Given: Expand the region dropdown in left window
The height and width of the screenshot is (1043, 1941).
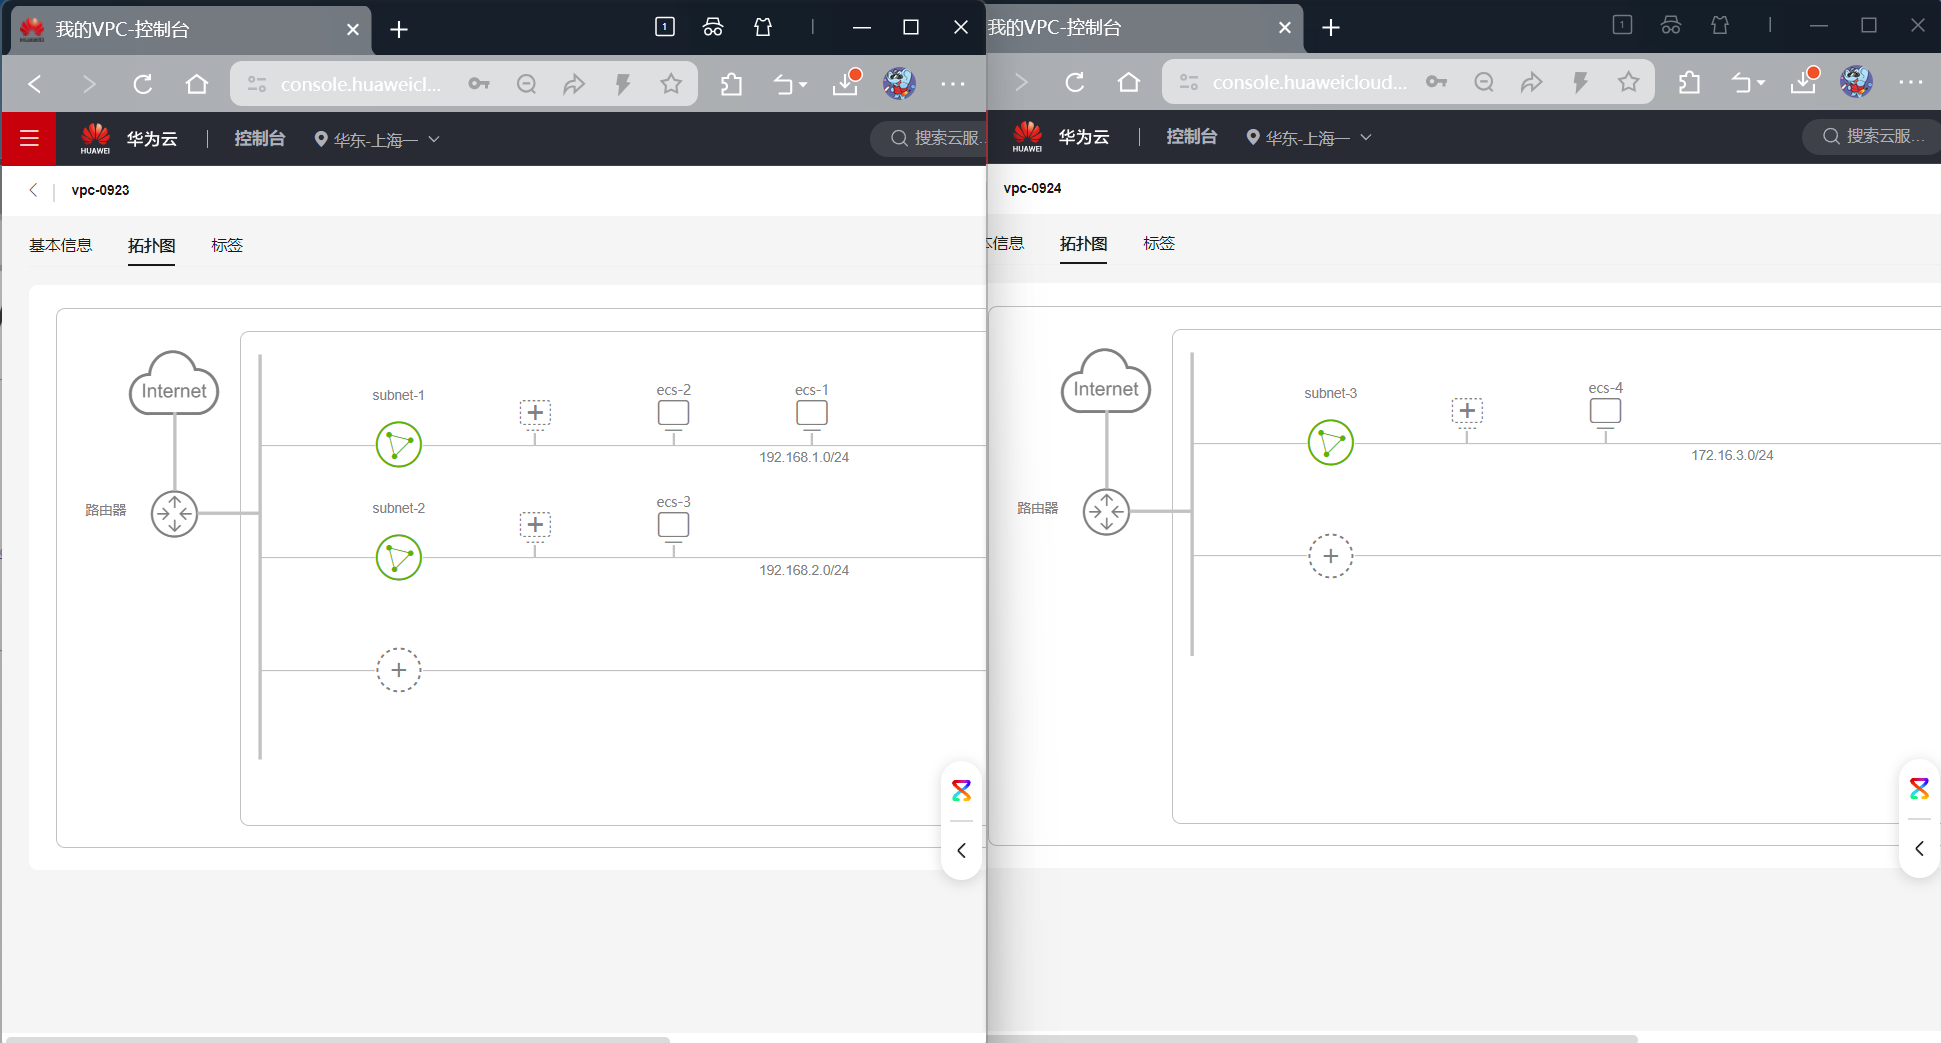Looking at the screenshot, I should click(377, 140).
